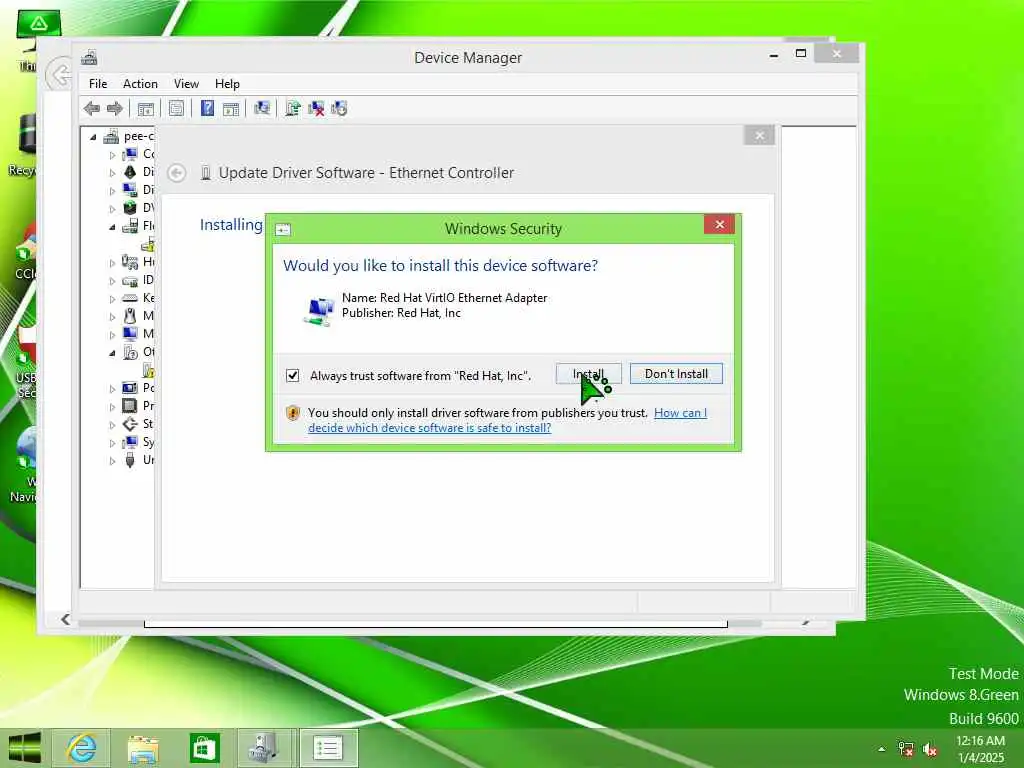
Task: Expand the System devices node
Action: 112,443
